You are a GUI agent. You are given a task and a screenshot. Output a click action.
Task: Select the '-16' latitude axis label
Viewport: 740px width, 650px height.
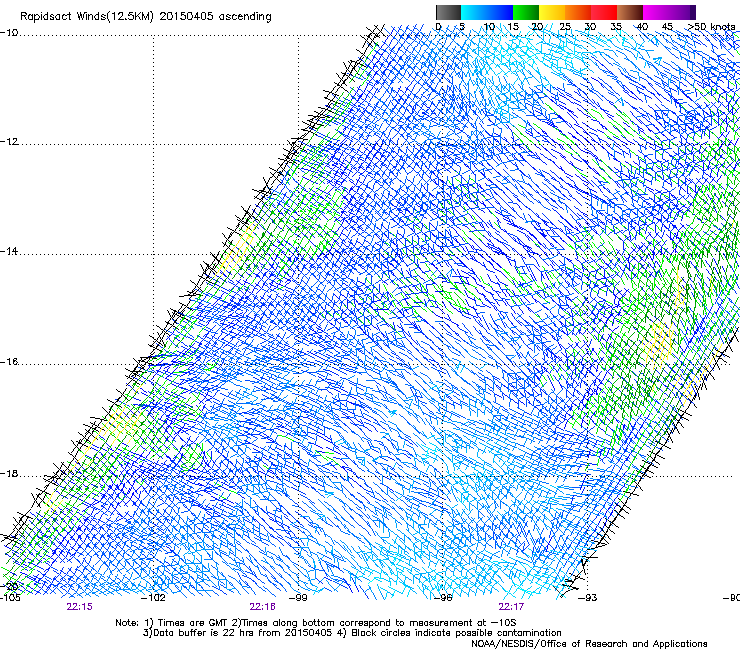tap(9, 362)
